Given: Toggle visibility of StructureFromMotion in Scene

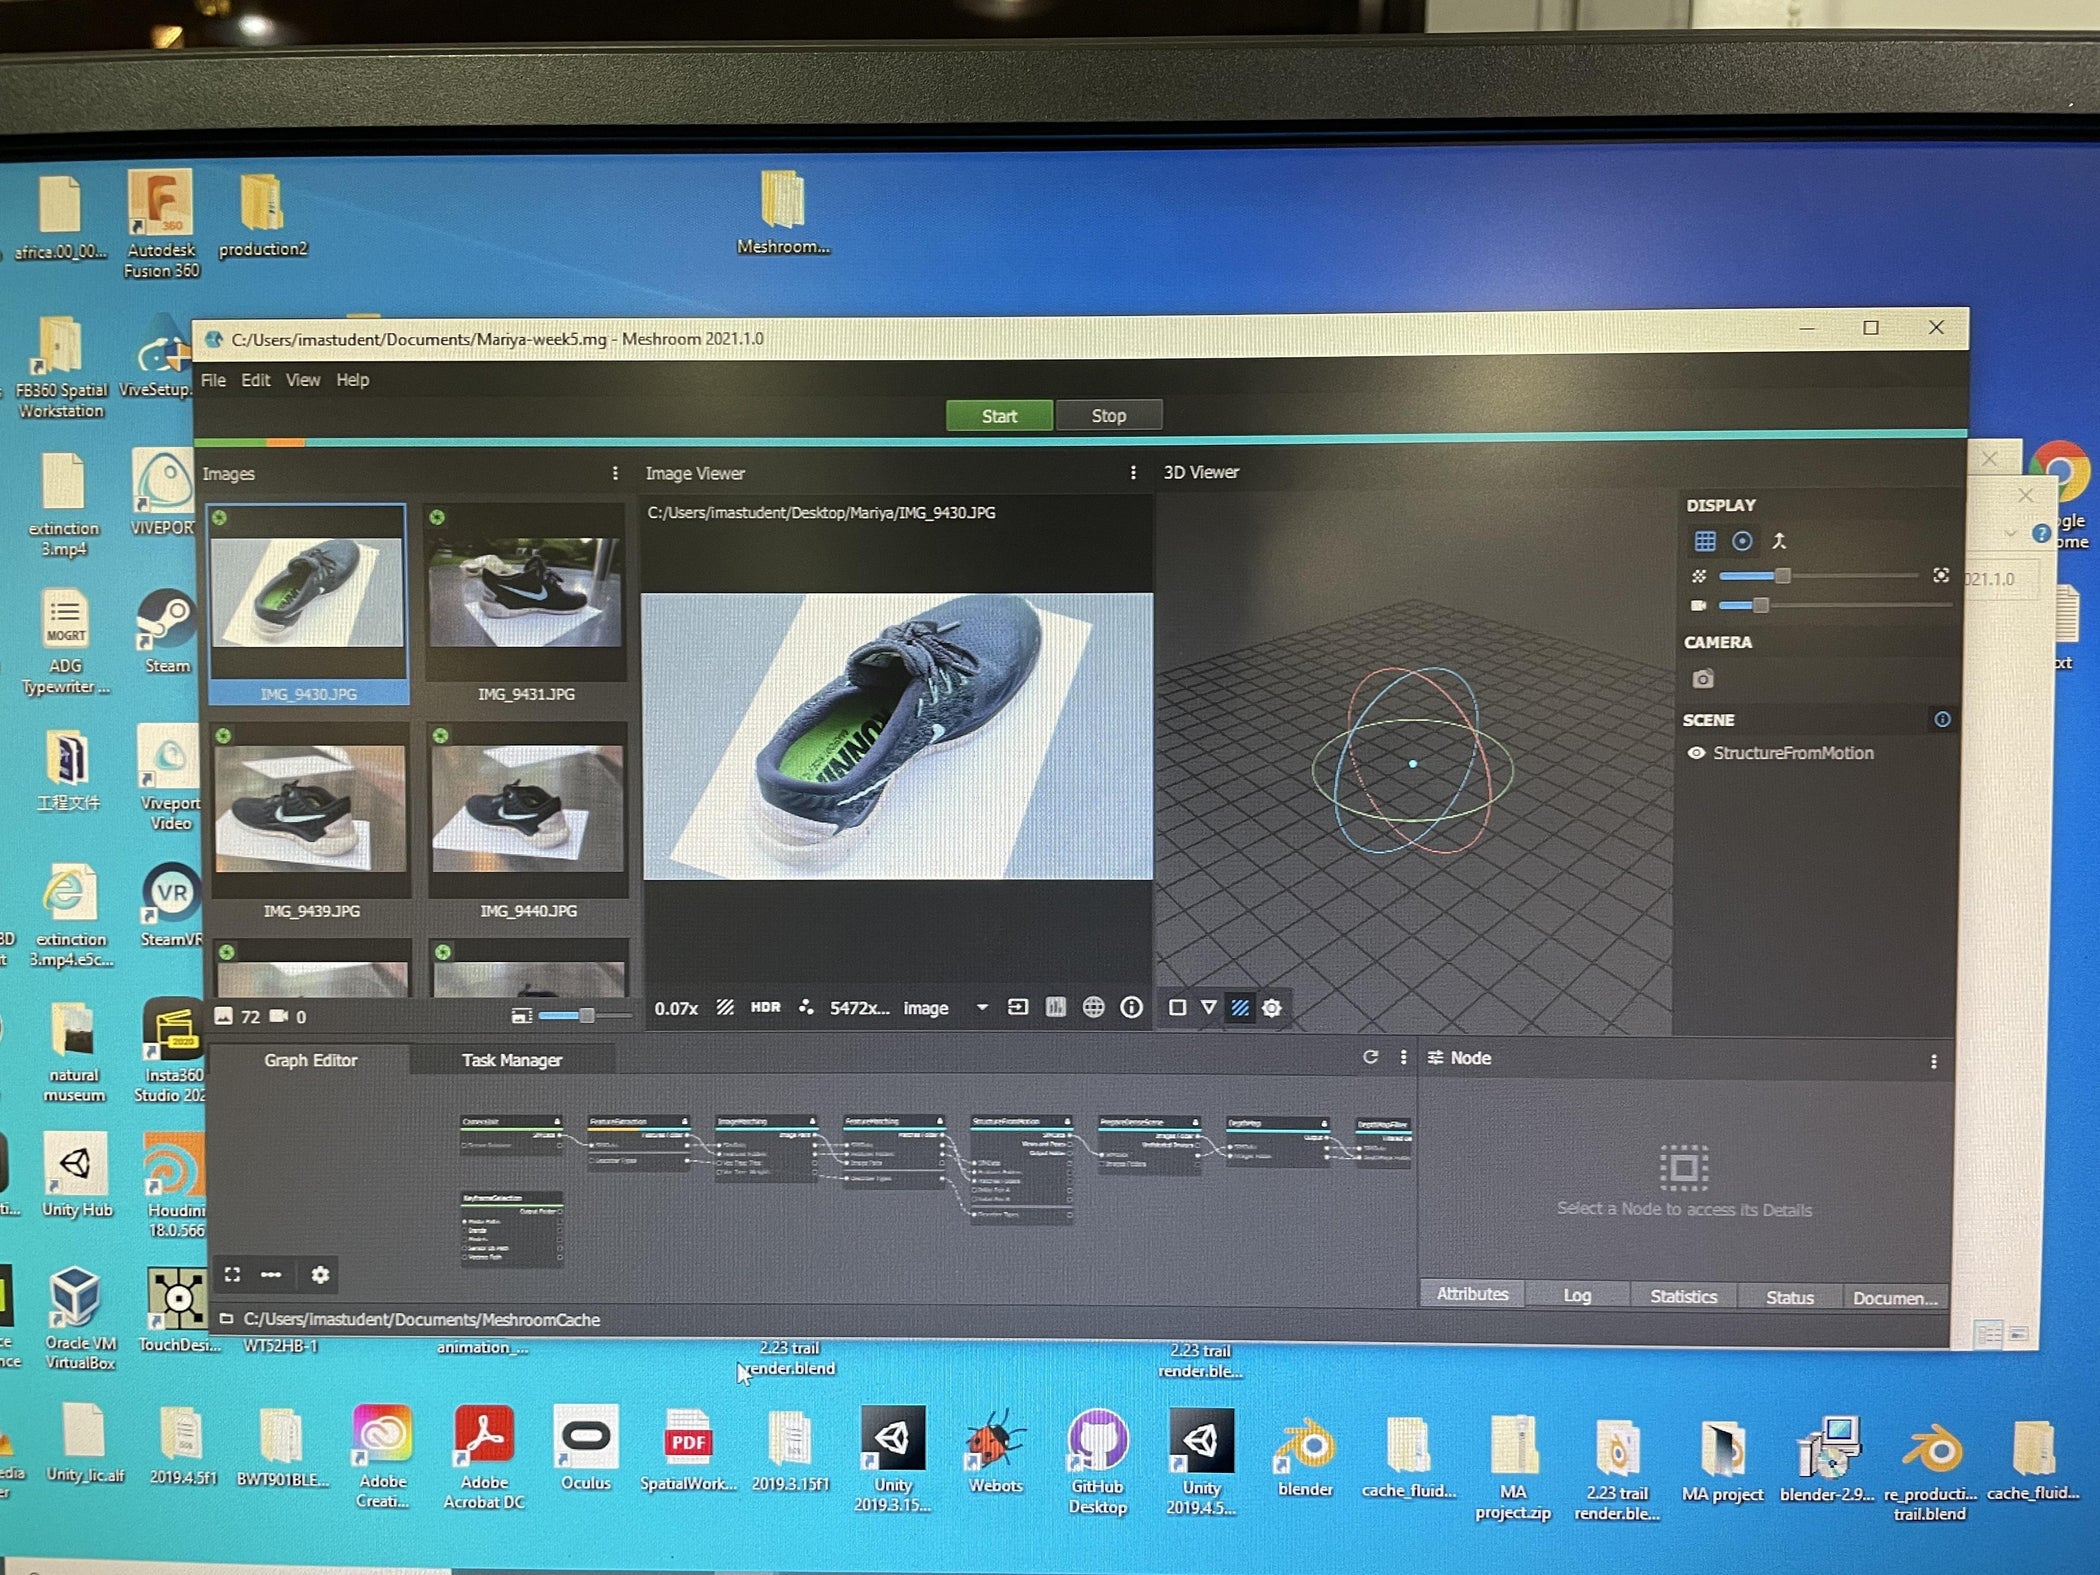Looking at the screenshot, I should pos(1697,754).
